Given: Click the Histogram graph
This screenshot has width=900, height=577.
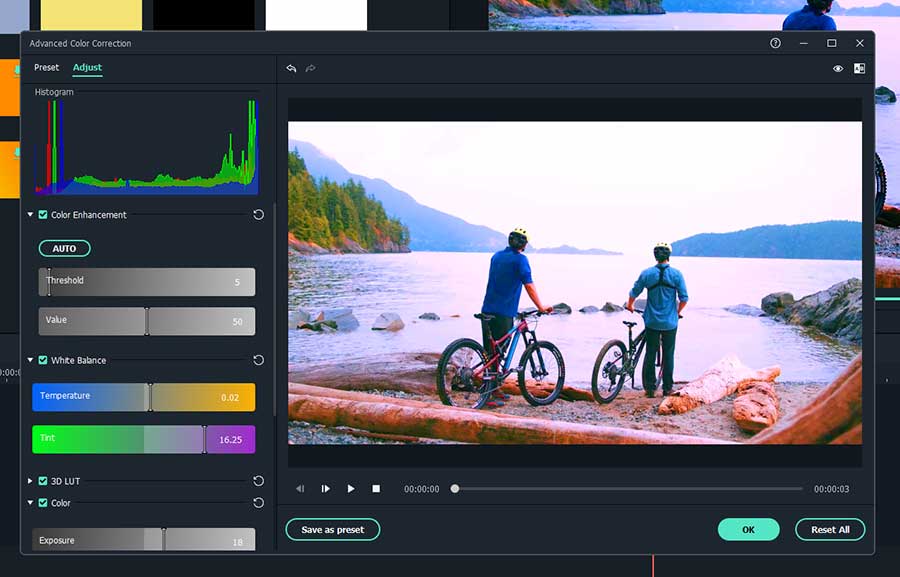Looking at the screenshot, I should click(x=146, y=147).
